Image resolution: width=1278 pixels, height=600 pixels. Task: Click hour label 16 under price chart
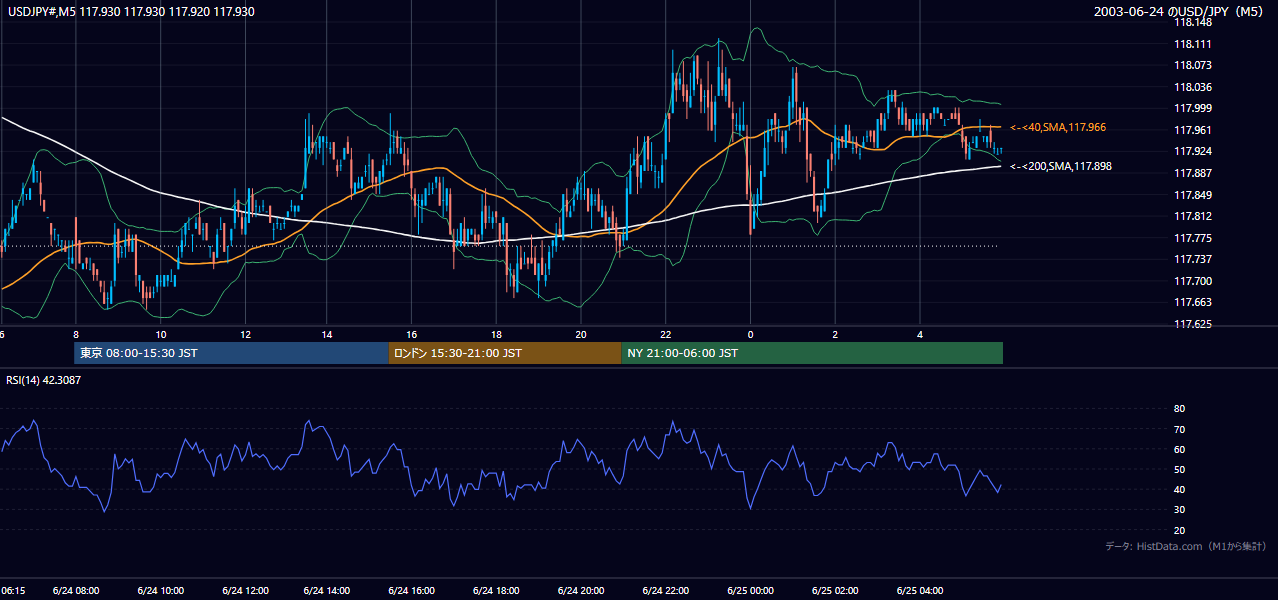coord(412,335)
